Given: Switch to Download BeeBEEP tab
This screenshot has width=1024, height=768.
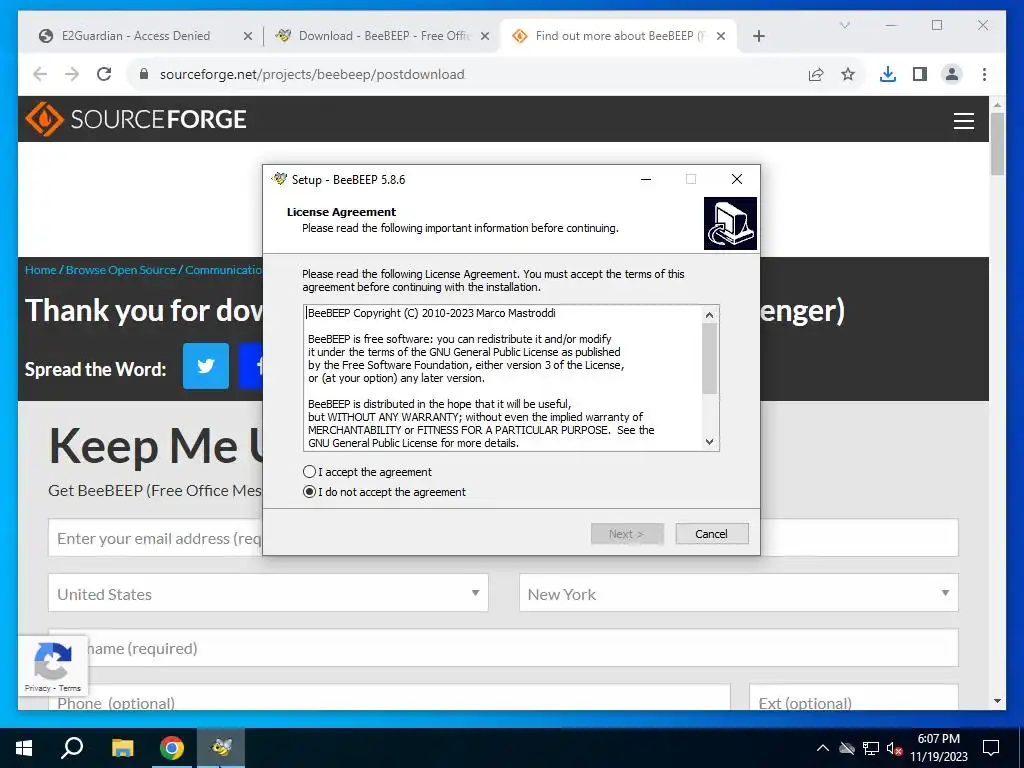Looking at the screenshot, I should [384, 36].
